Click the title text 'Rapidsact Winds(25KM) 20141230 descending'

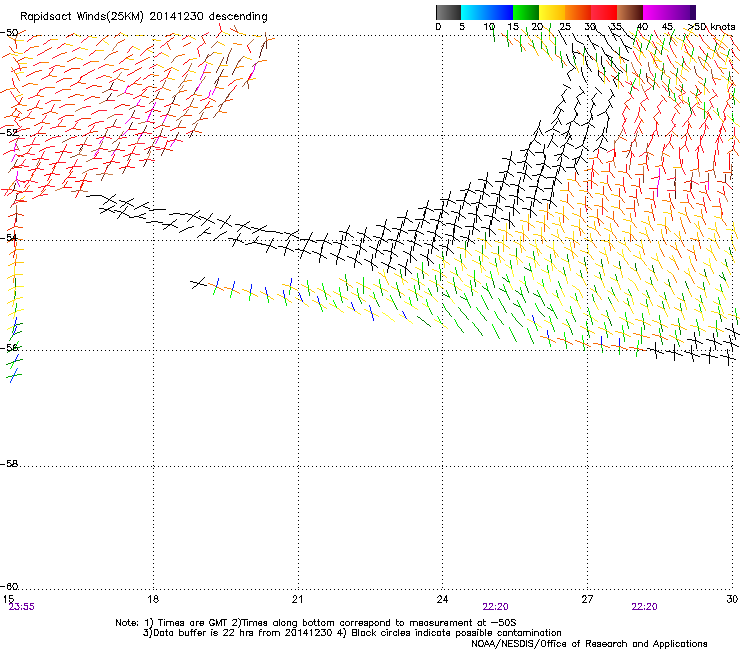tap(144, 17)
